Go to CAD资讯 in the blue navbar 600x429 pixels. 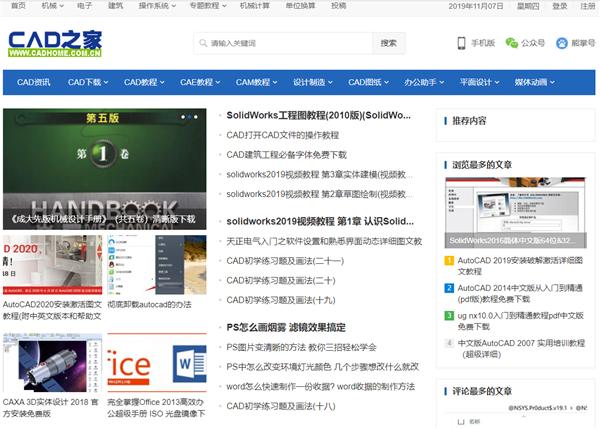(x=34, y=82)
